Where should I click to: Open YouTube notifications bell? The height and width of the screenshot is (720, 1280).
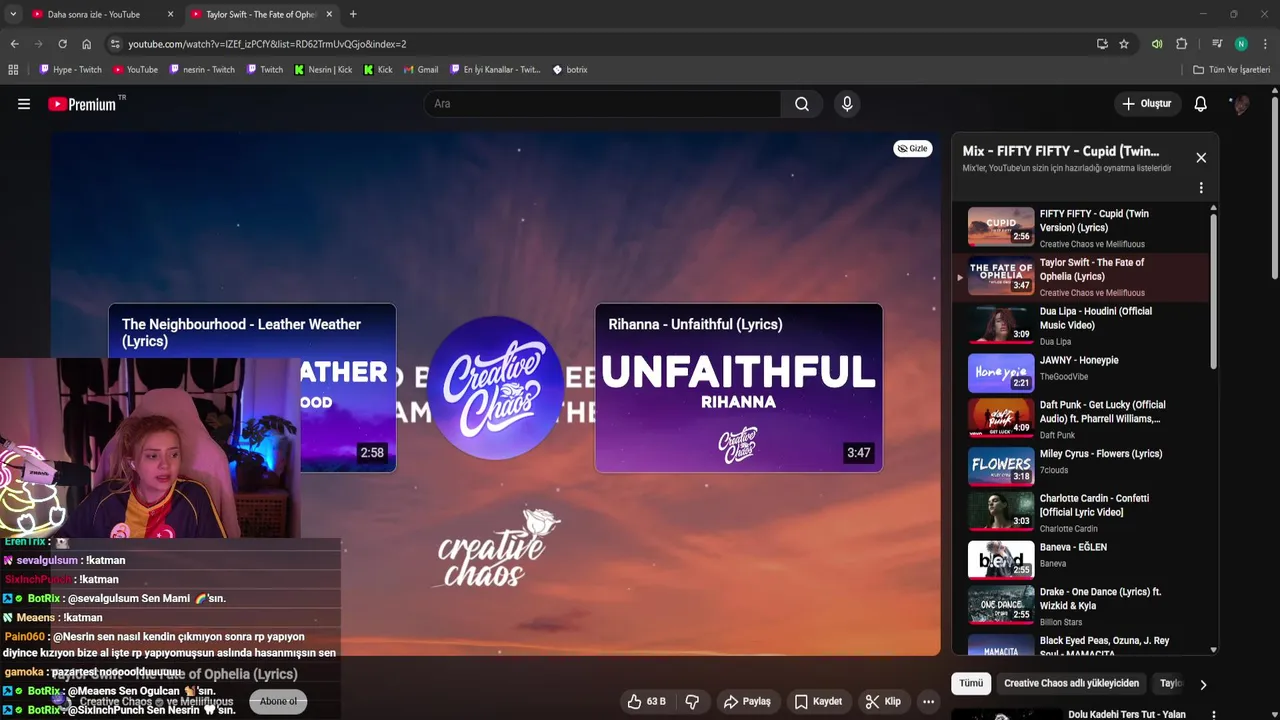point(1201,104)
